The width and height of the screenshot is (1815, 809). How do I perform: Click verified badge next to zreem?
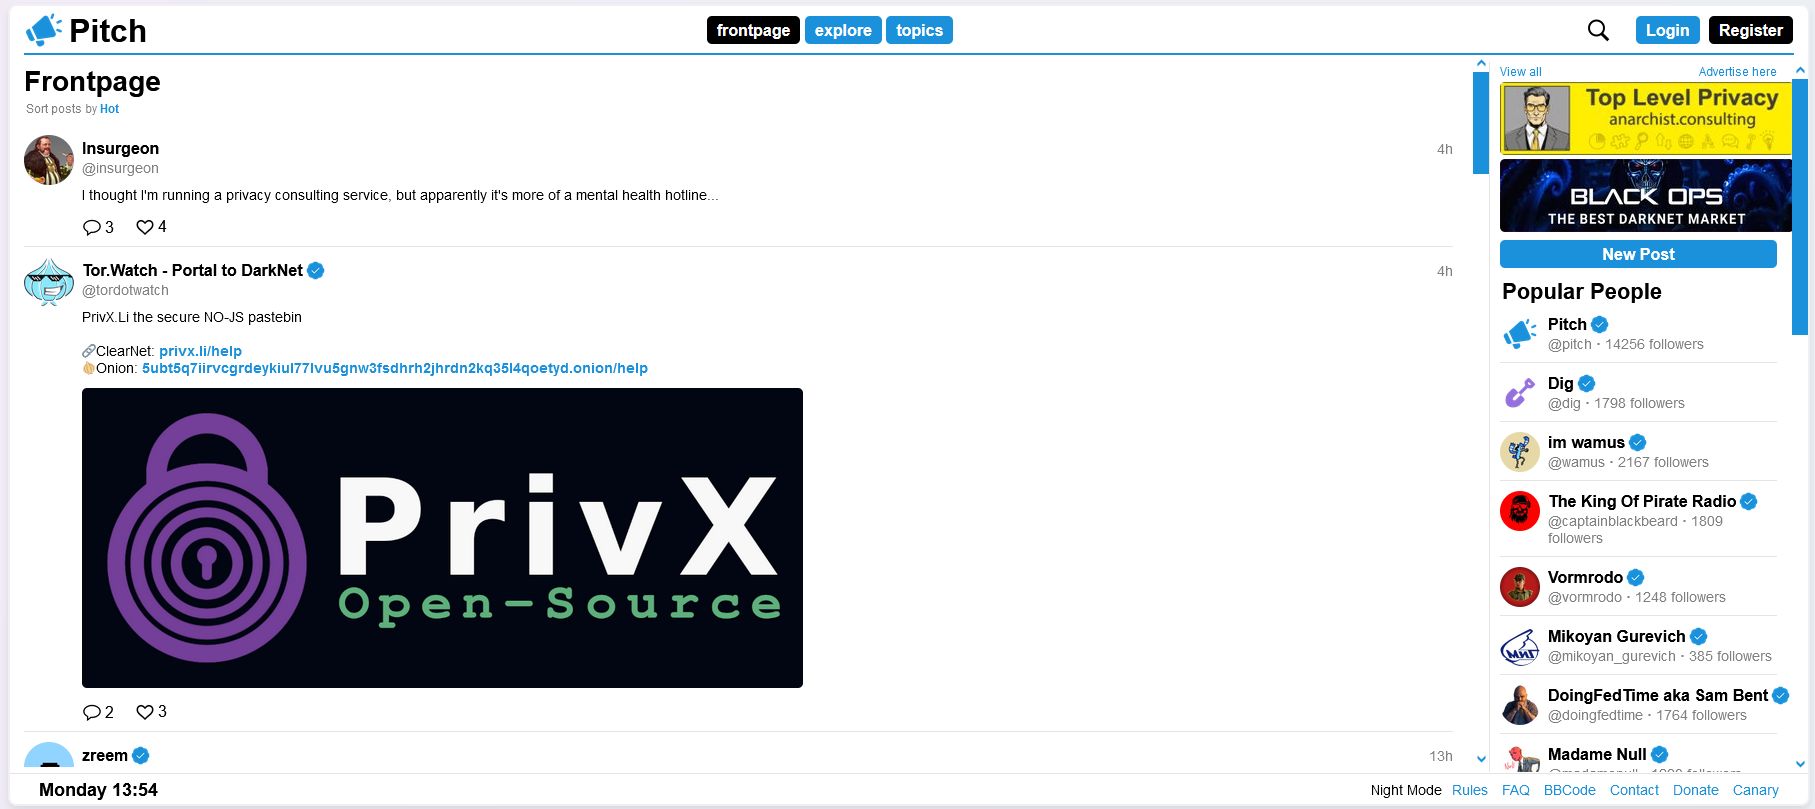point(141,755)
